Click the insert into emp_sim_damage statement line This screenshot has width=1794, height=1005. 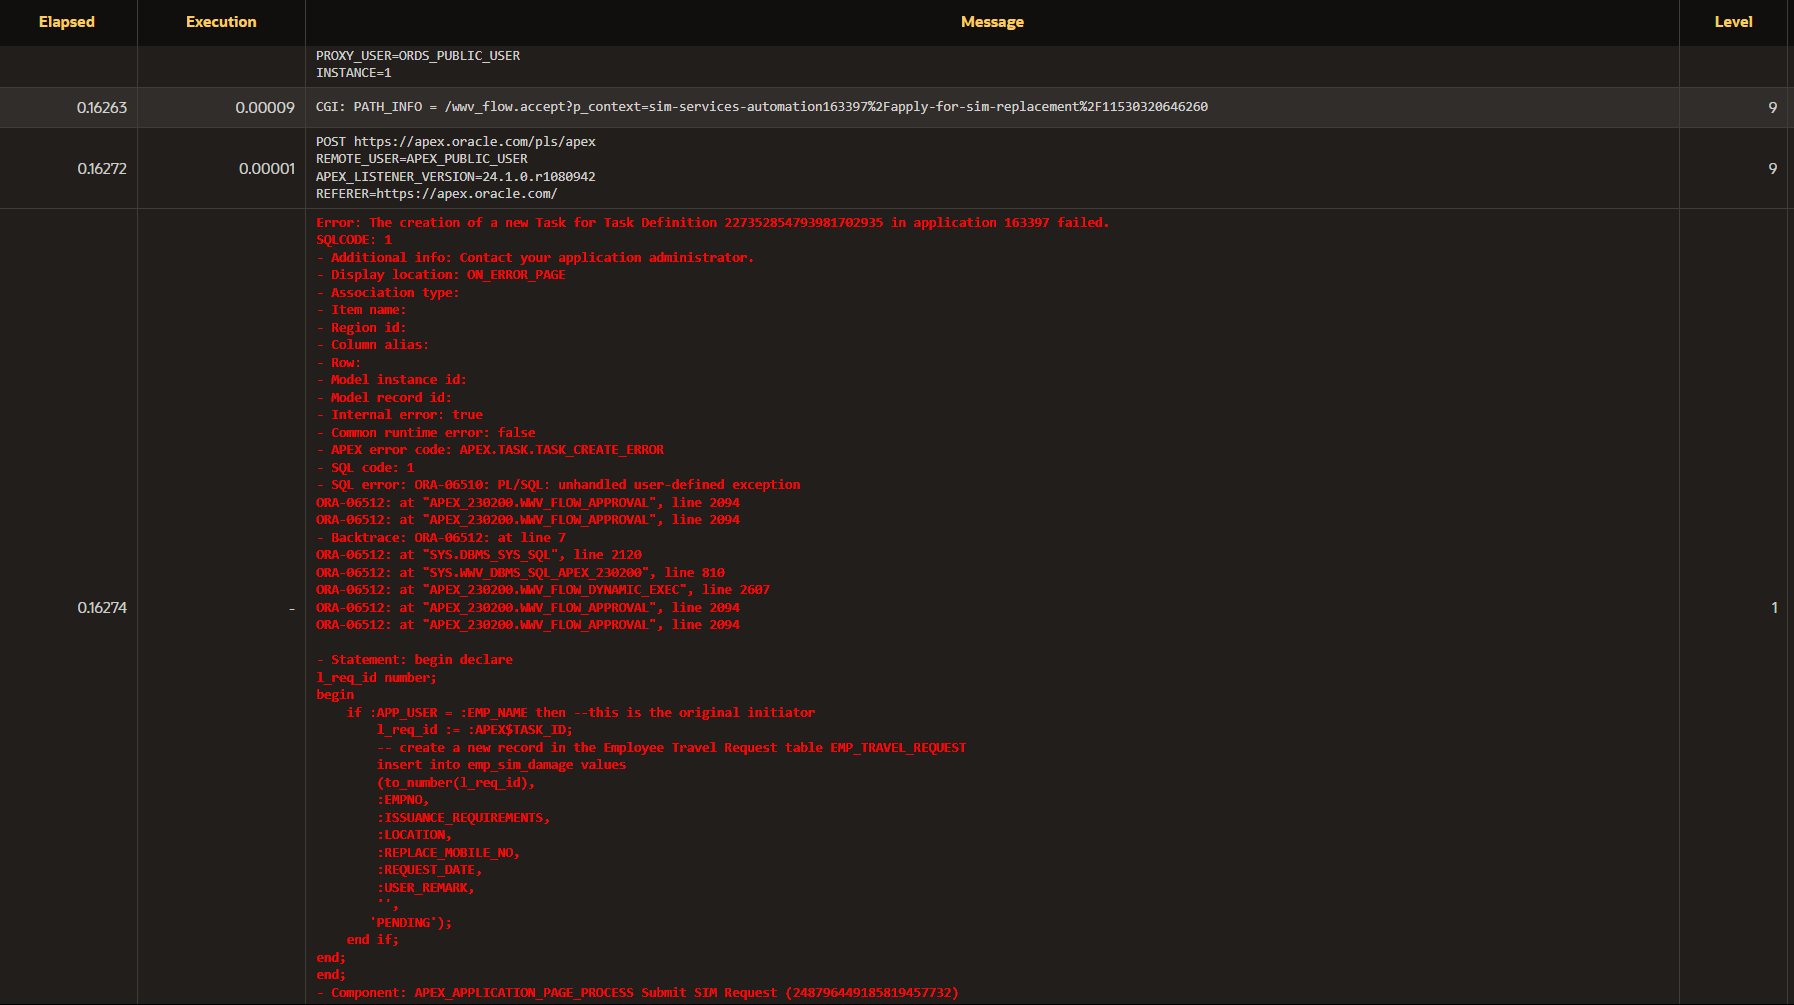click(x=501, y=765)
